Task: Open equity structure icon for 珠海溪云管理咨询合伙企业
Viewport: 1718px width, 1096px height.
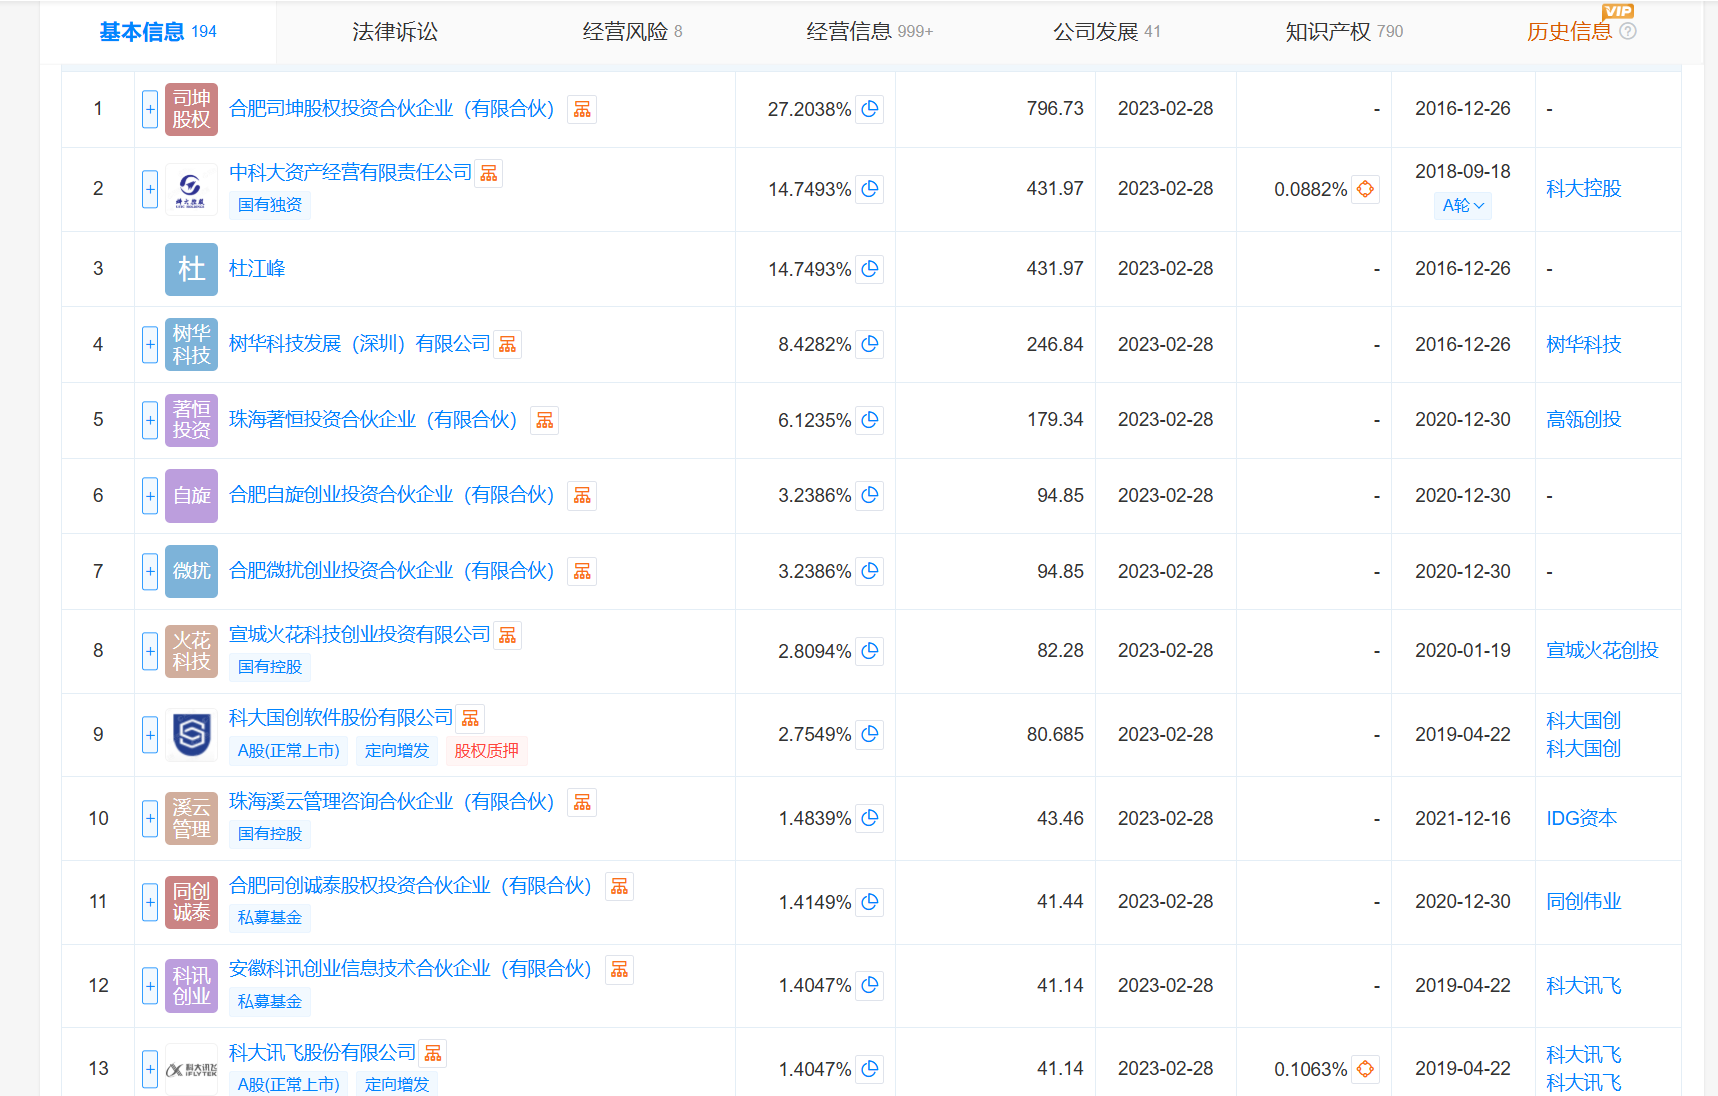Action: [x=582, y=802]
